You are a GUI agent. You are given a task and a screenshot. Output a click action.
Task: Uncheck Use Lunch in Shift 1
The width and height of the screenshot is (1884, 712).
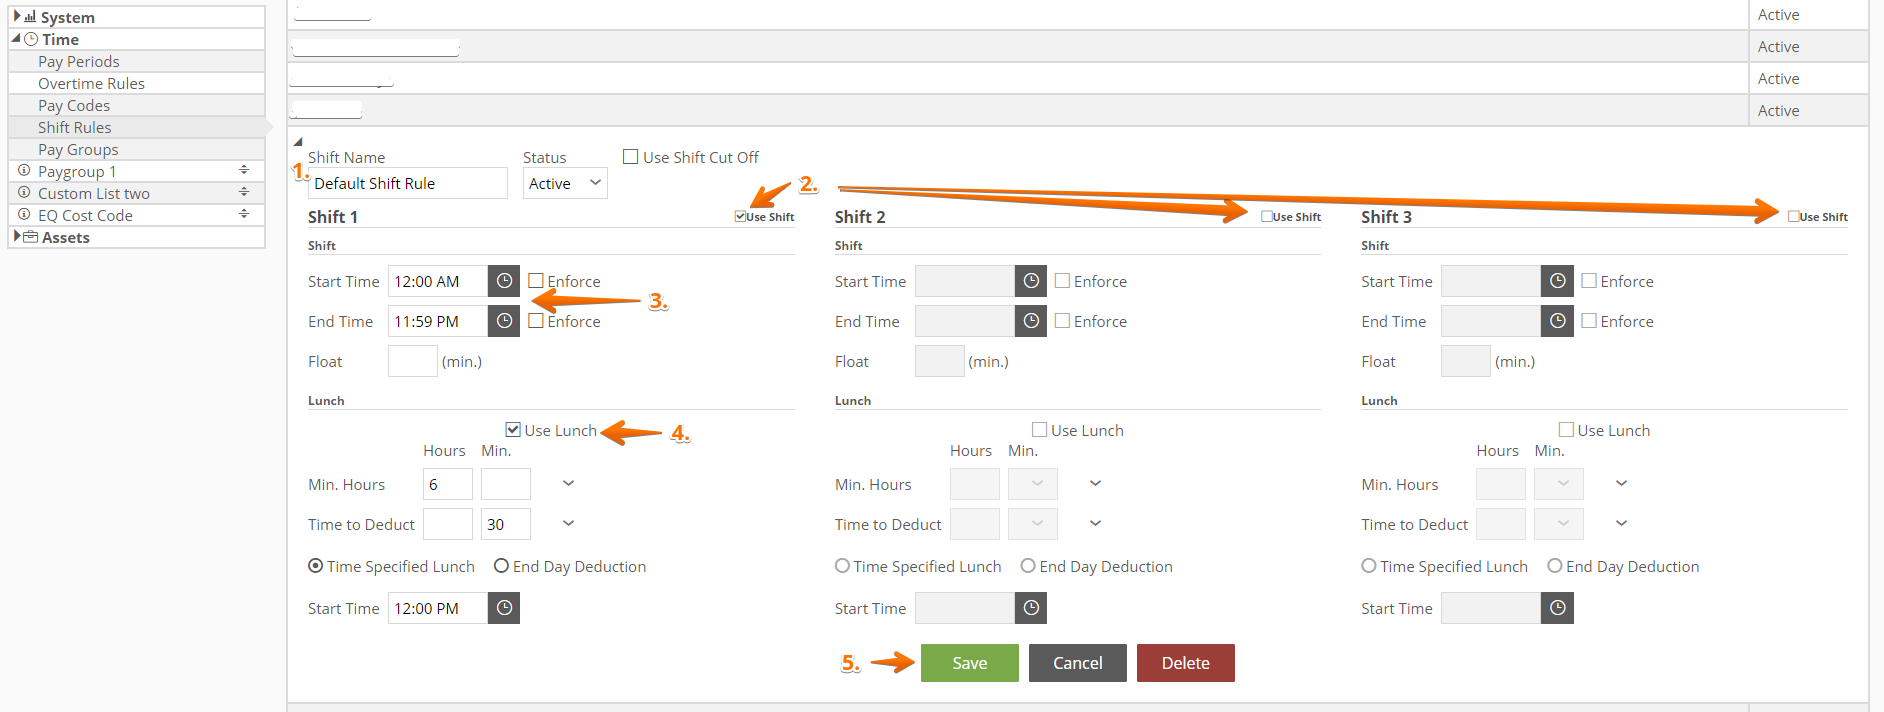click(513, 430)
